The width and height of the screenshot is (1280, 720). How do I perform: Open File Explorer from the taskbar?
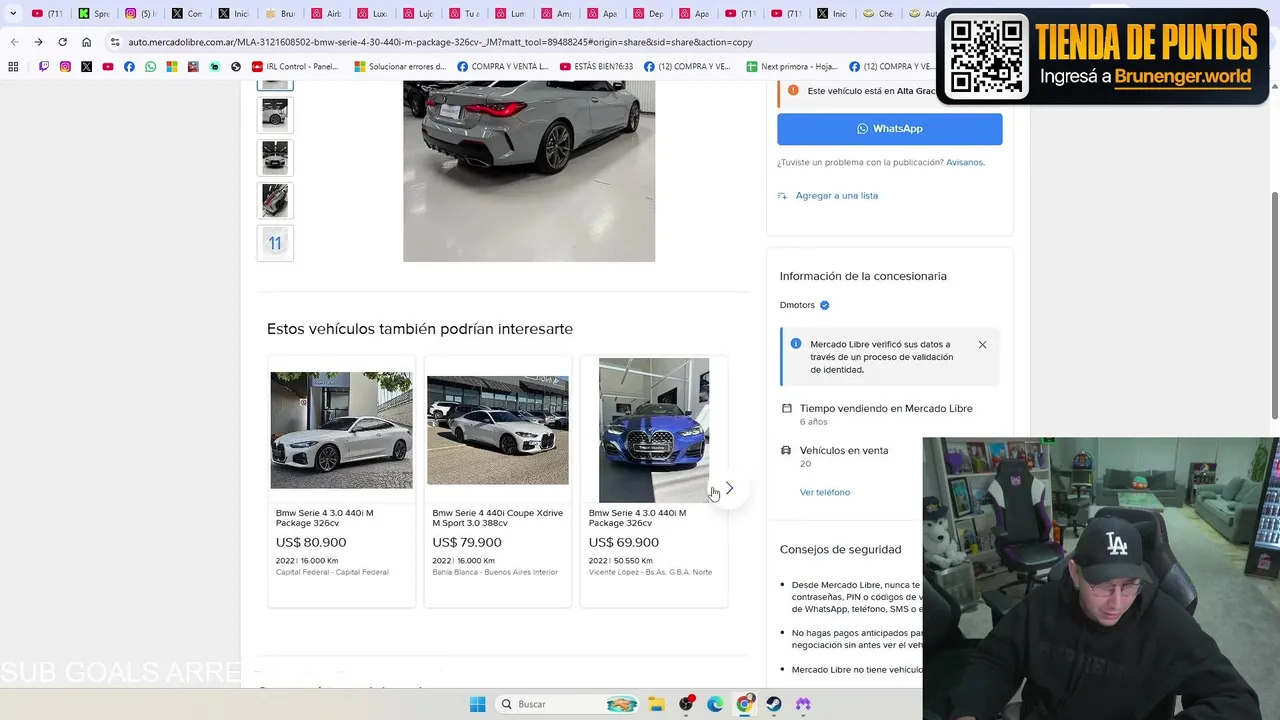click(x=656, y=704)
